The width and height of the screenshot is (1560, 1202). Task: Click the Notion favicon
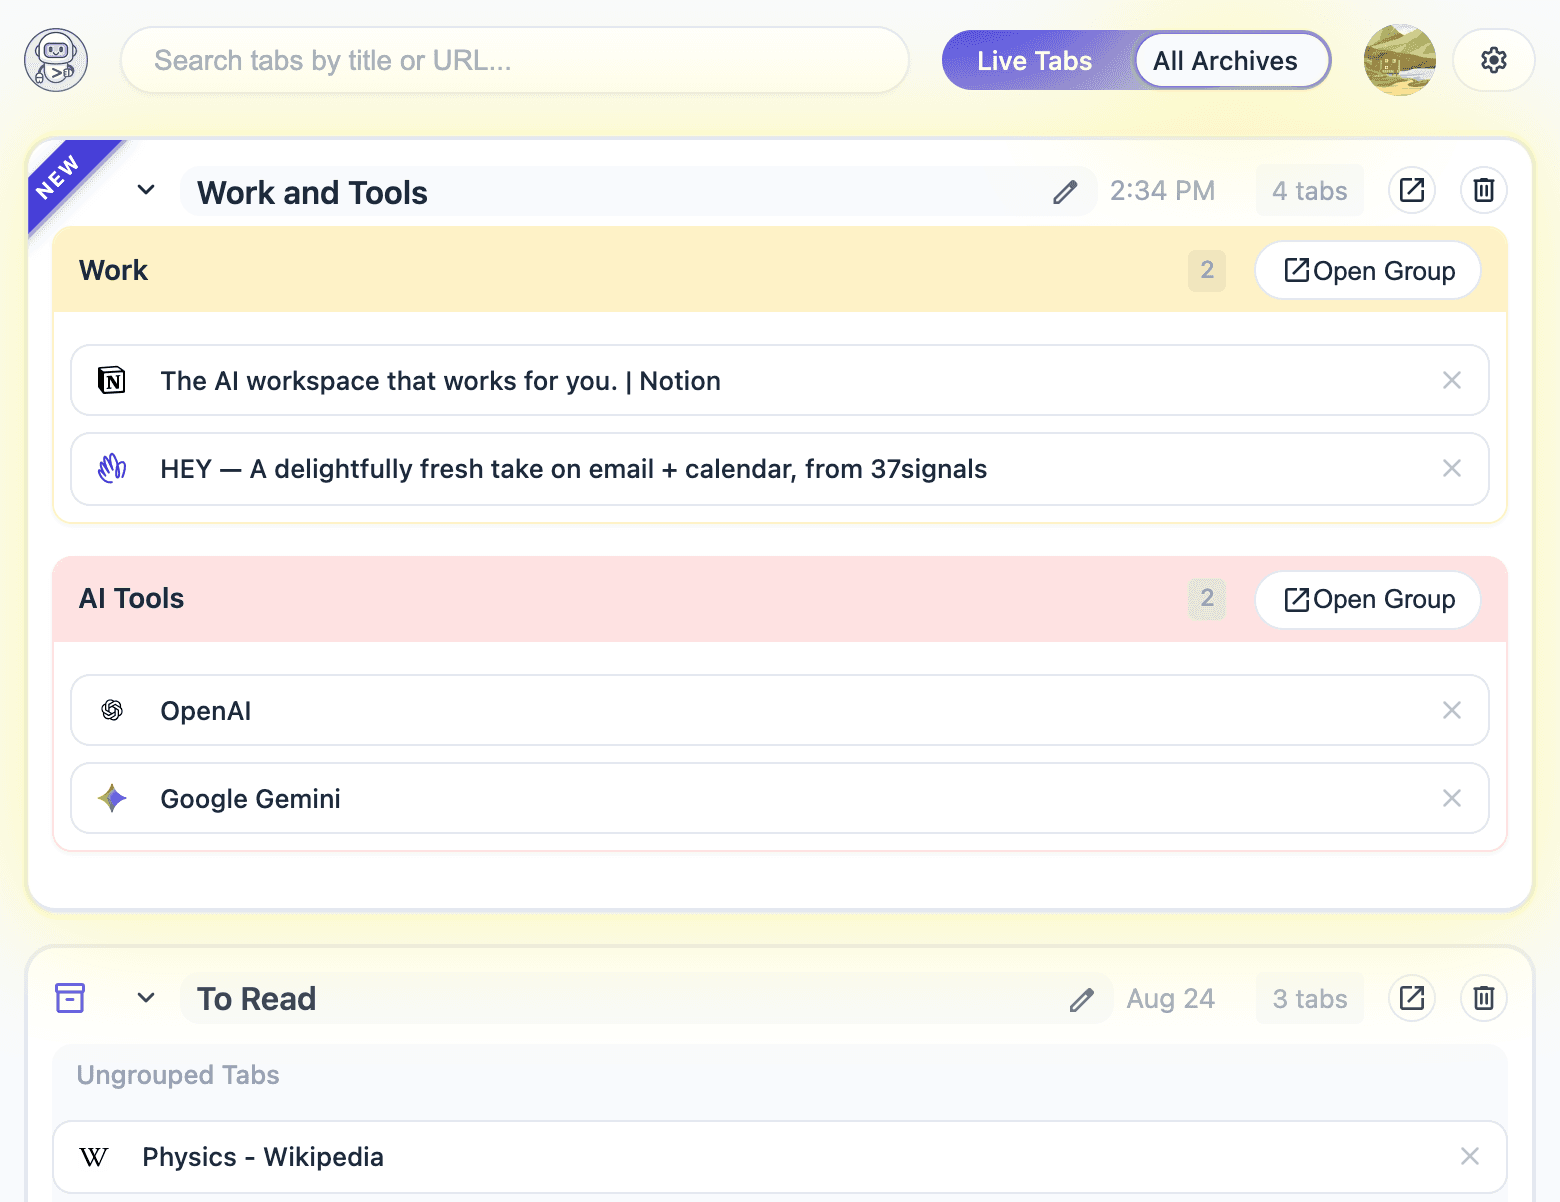coord(112,380)
